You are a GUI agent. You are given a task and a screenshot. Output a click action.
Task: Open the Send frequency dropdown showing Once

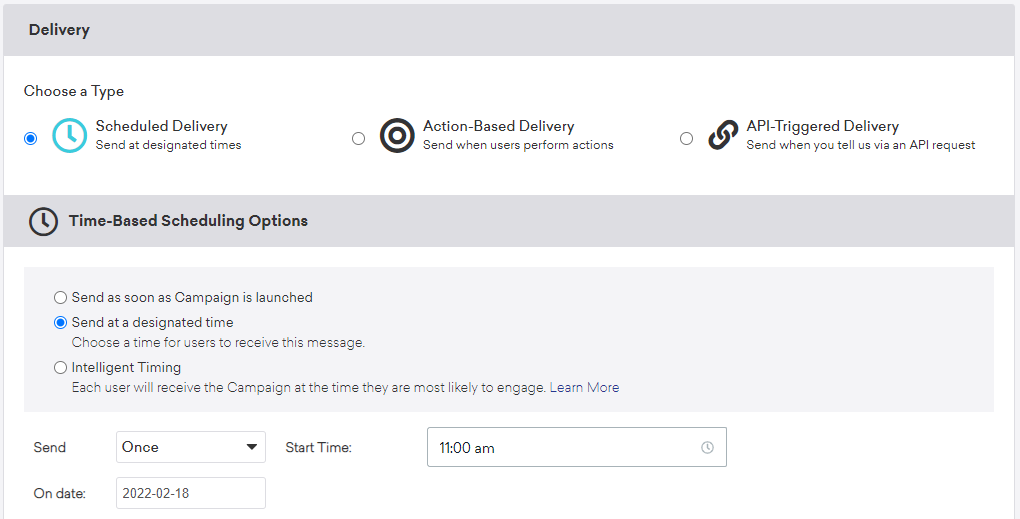(190, 447)
